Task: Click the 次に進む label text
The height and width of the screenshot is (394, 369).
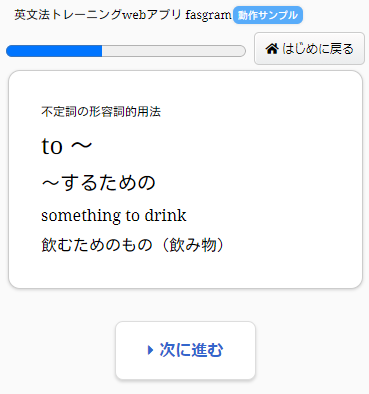Action: (x=191, y=350)
